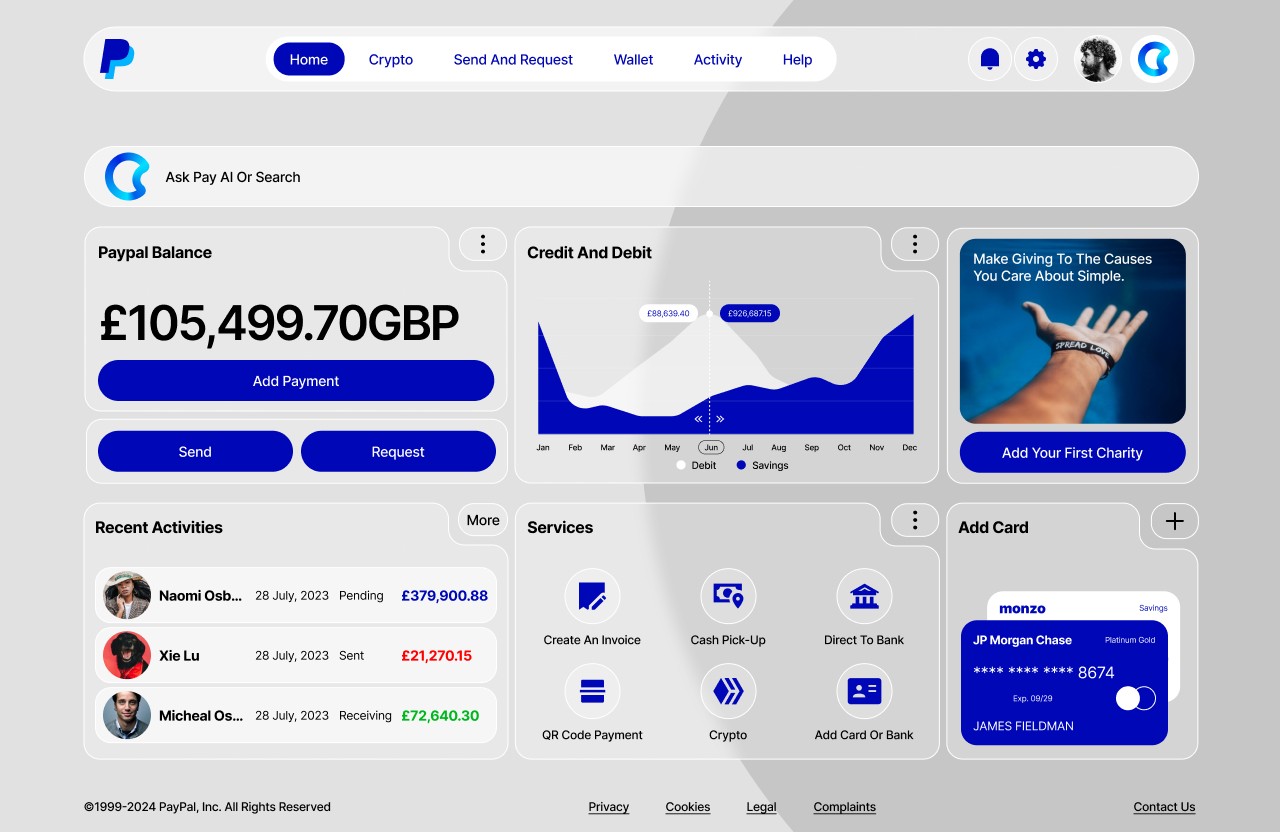Click Micheal Os... avatar
Viewport: 1280px width, 832px height.
127,715
